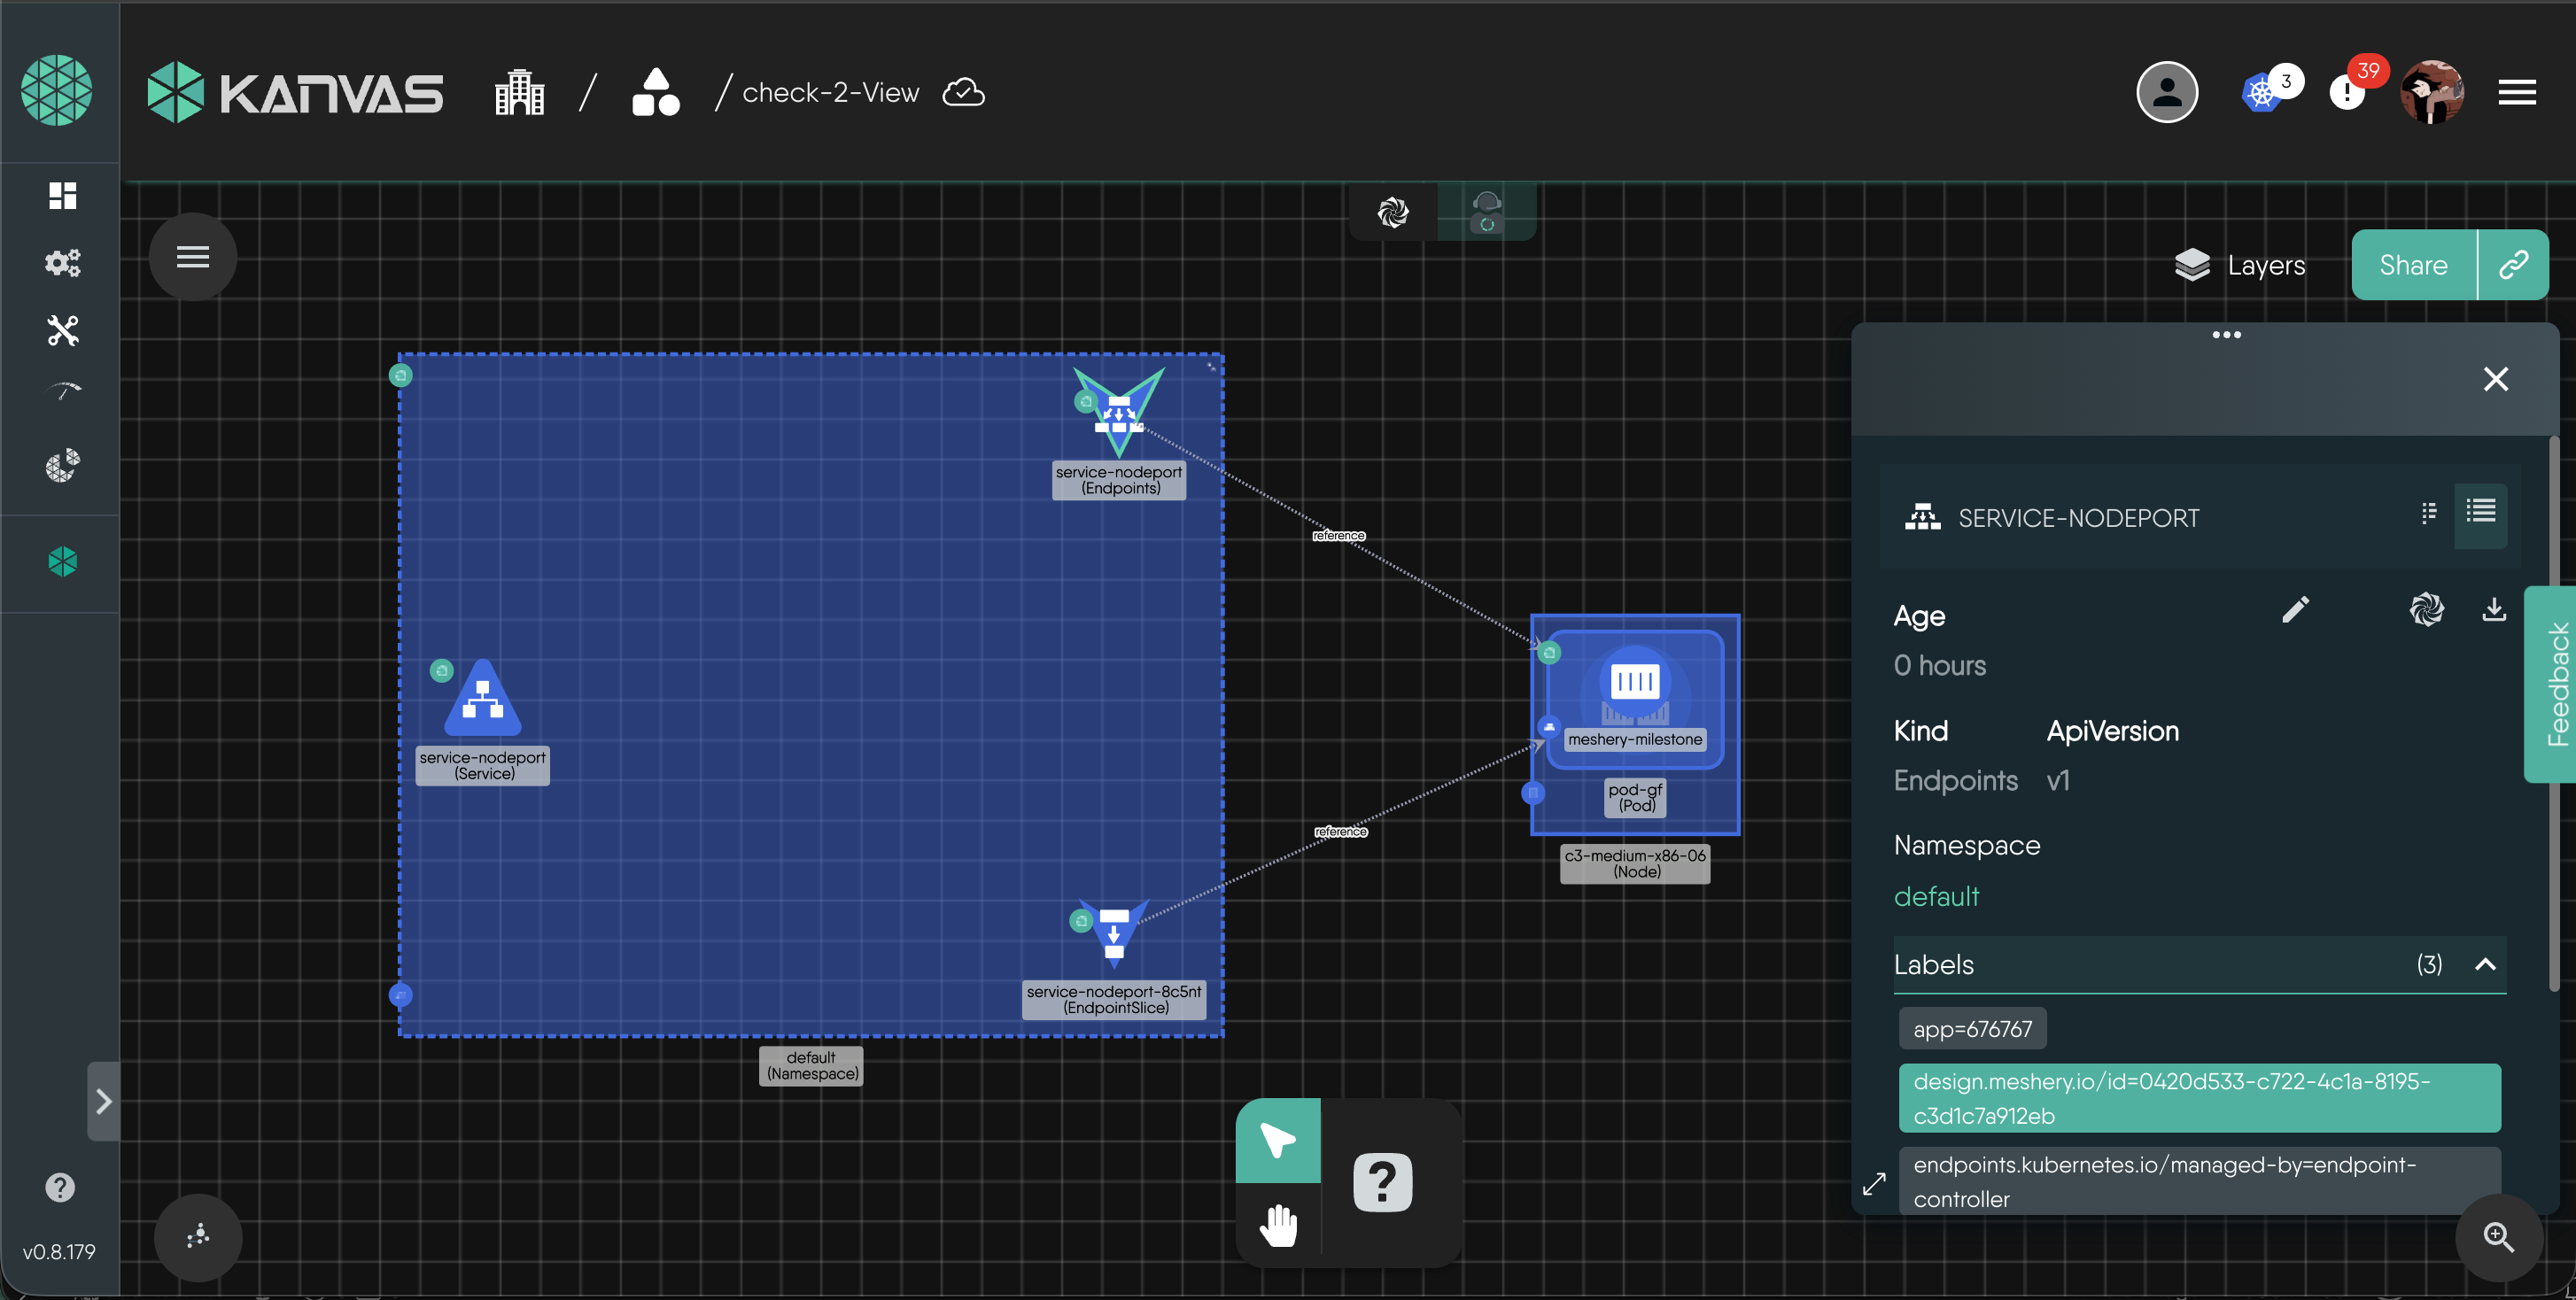
Task: Click service-nodeport Service node on canvas
Action: pos(483,700)
